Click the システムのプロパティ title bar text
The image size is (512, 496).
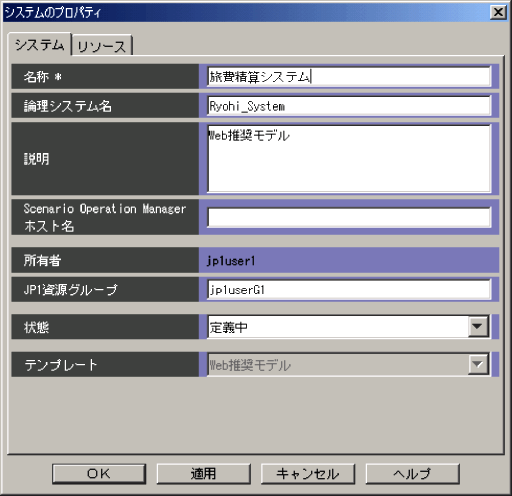tap(53, 12)
